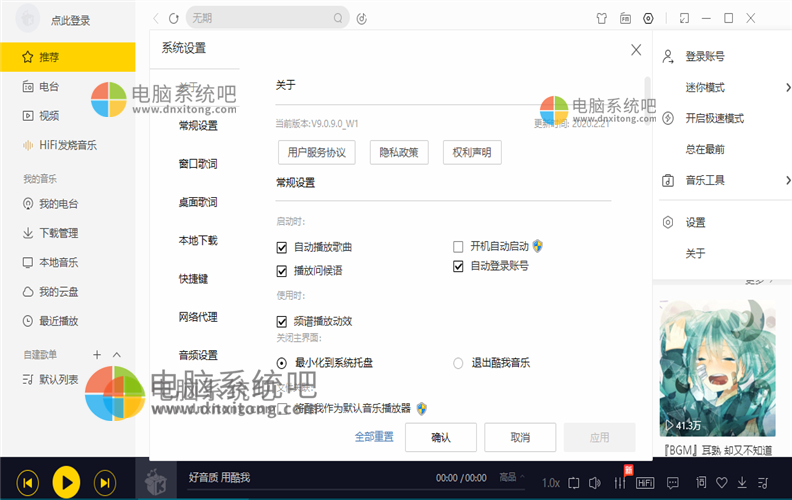Viewport: 792px width, 500px height.
Task: Open the 音频设置 settings tab
Action: (x=198, y=355)
